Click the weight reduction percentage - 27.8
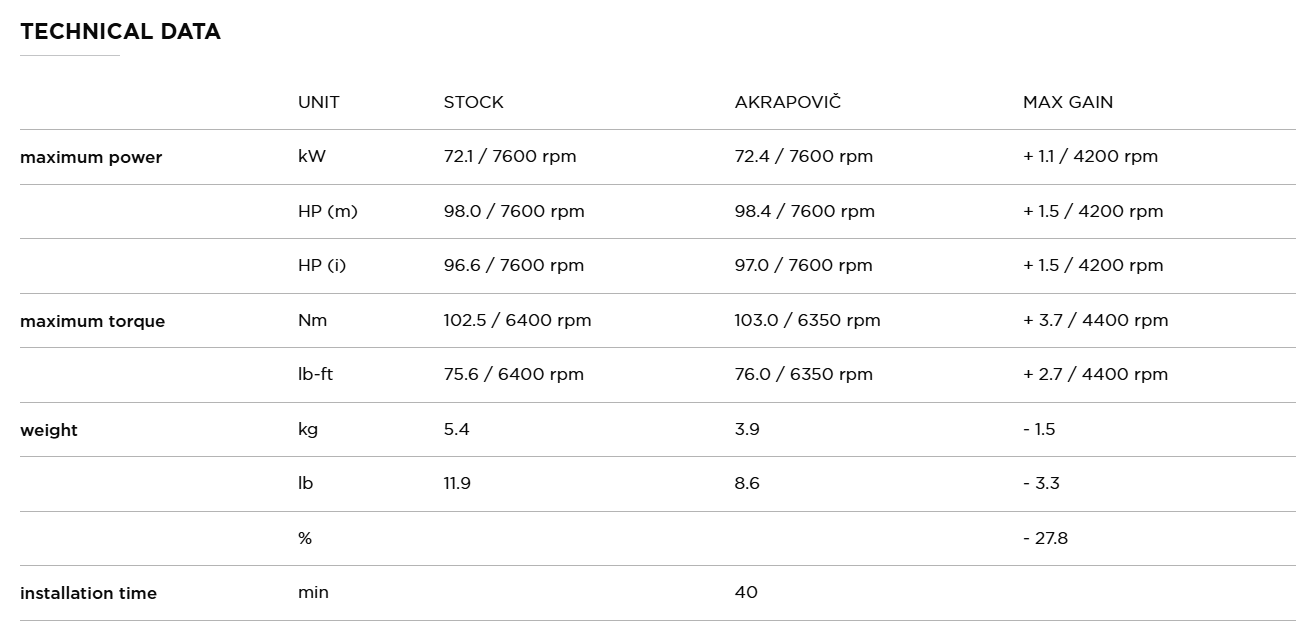The width and height of the screenshot is (1302, 623). 1045,538
